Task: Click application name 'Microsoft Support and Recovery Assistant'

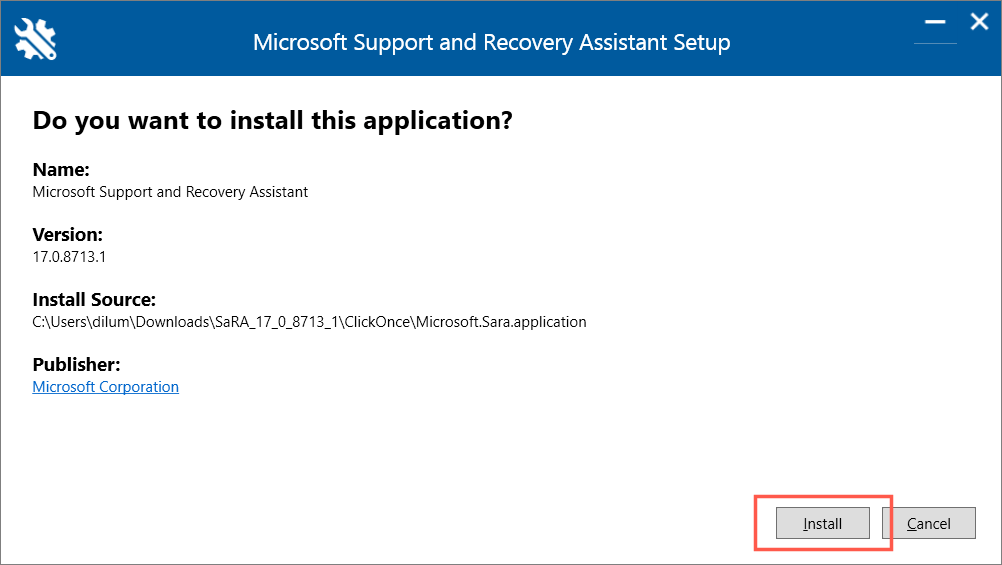Action: click(x=170, y=192)
